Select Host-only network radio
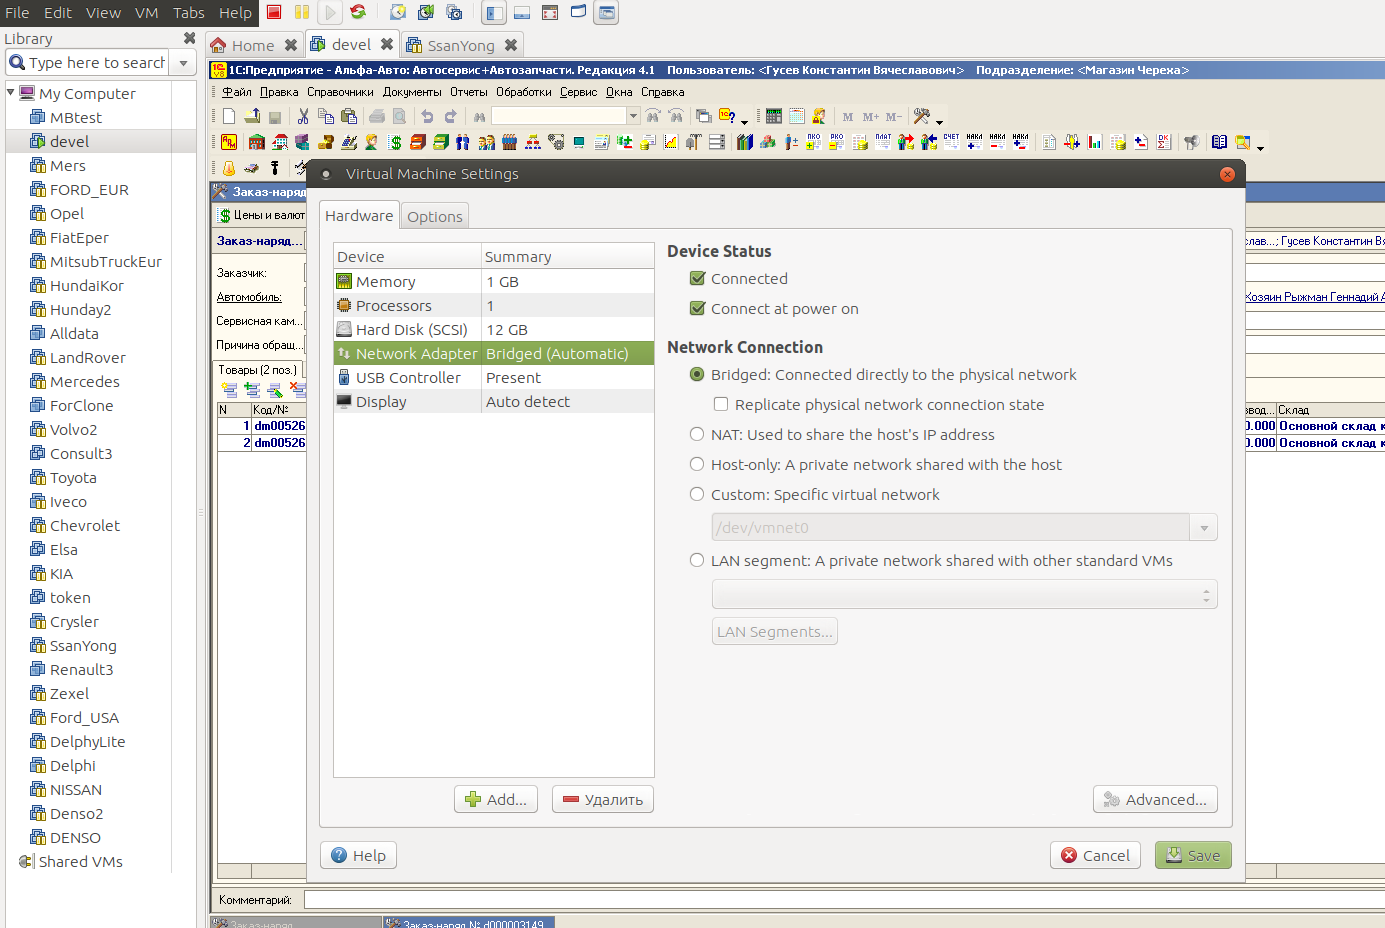The width and height of the screenshot is (1385, 928). coord(697,465)
